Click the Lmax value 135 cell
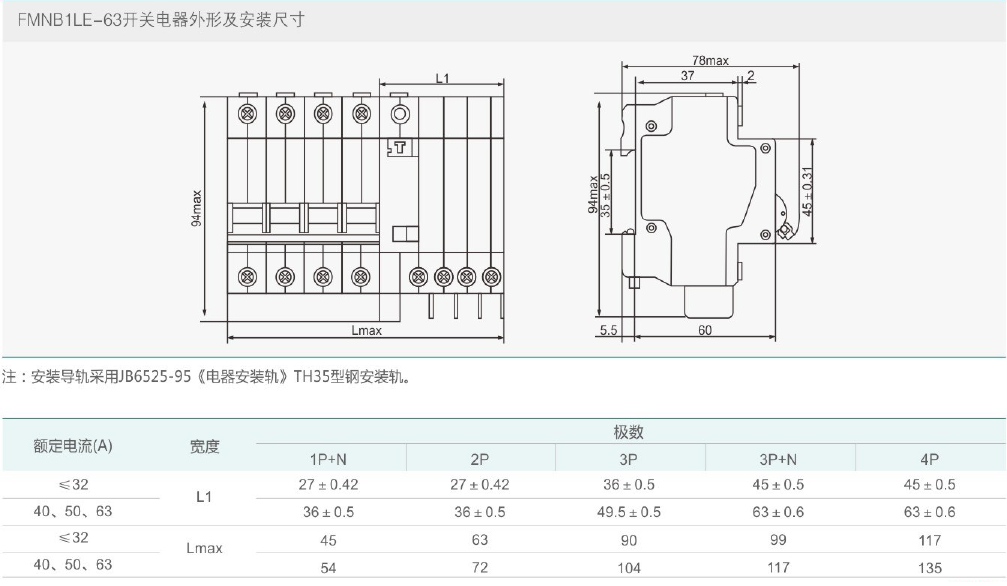The height and width of the screenshot is (586, 1007). [x=929, y=566]
